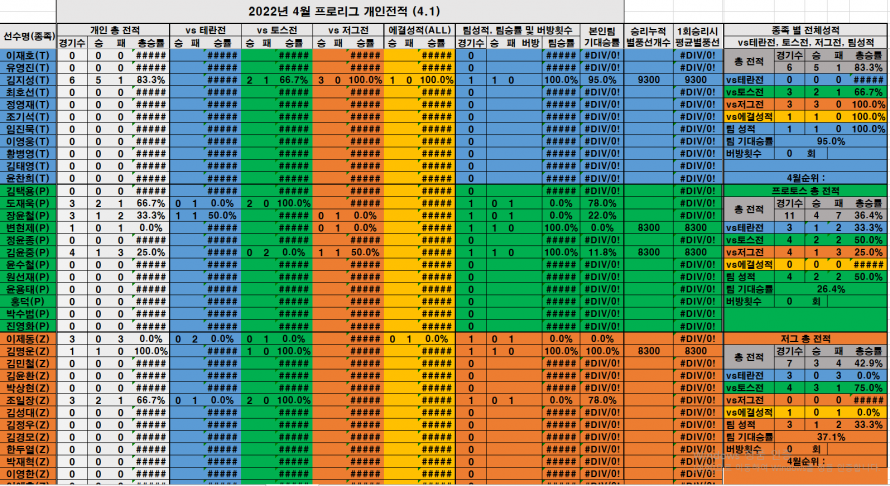Viewport: 890px width, 486px height.
Task: Click player name cell 유영진(T)
Action: (28, 68)
